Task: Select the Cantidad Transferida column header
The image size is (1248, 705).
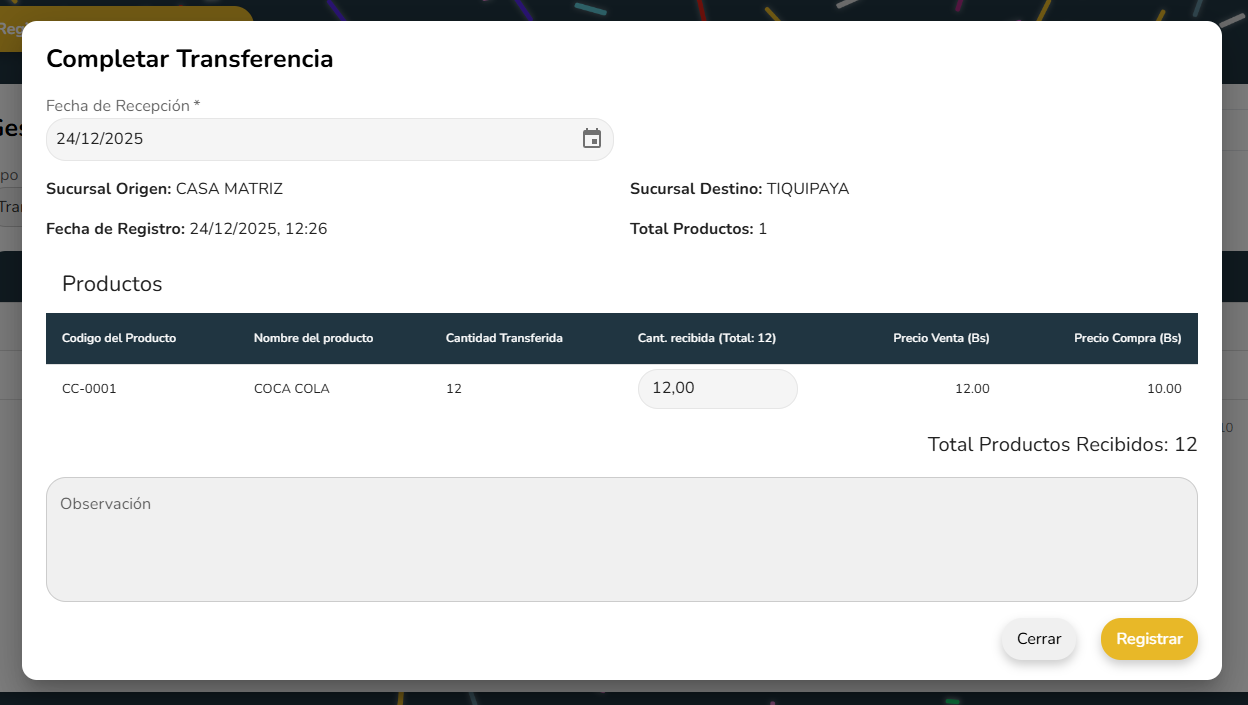Action: coord(504,338)
